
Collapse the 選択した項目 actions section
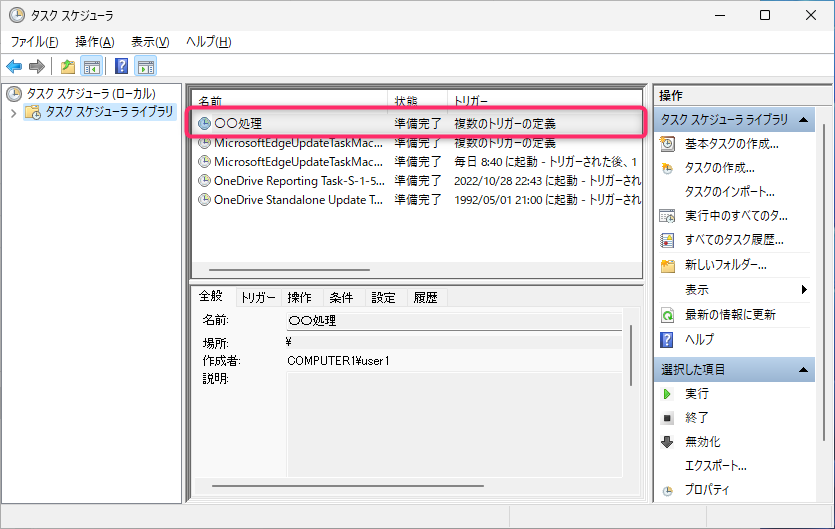[804, 370]
